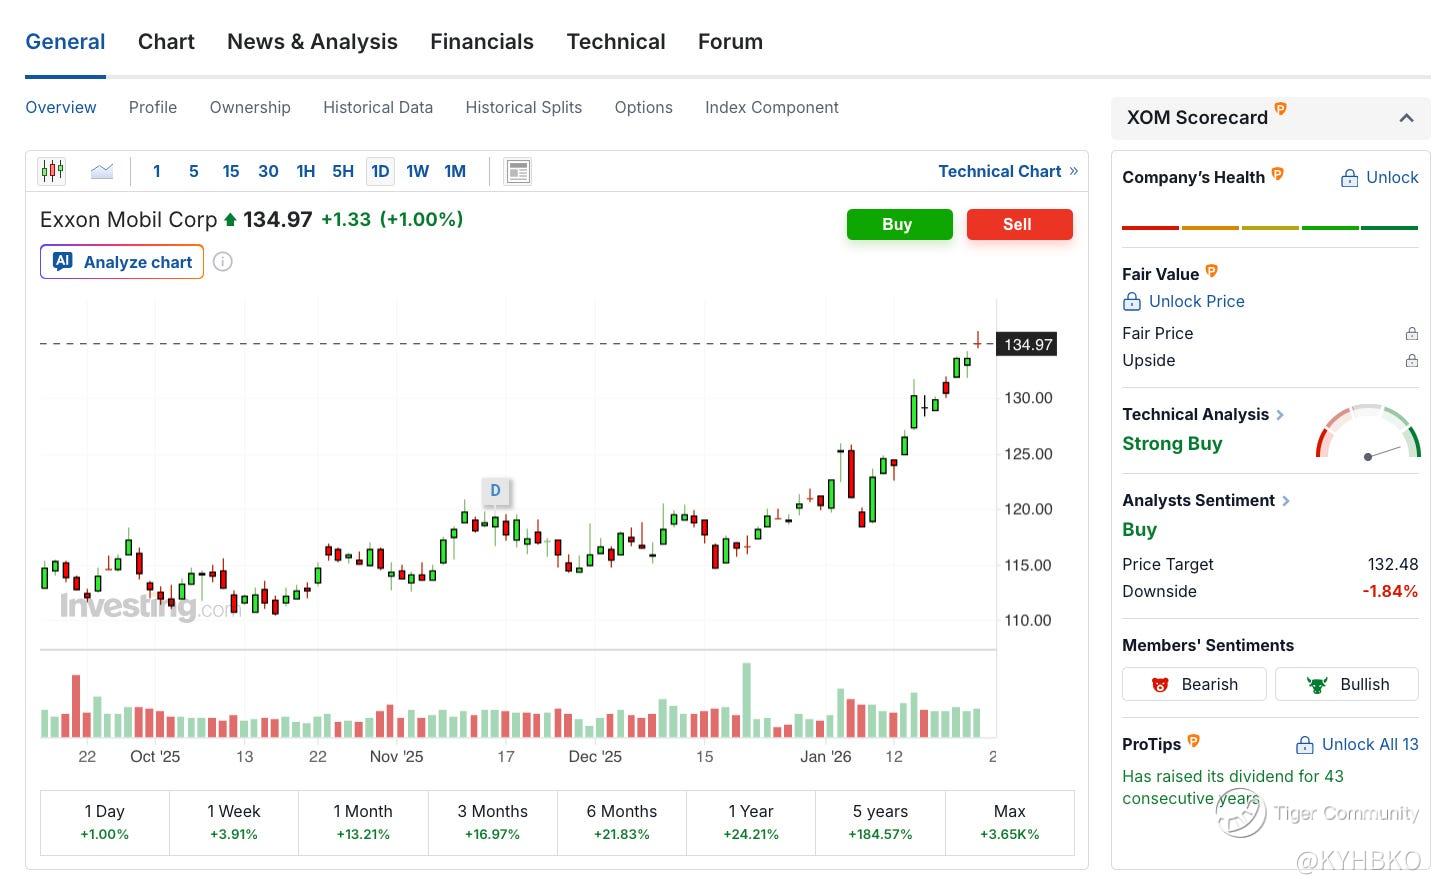Viewport: 1450px width, 894px height.
Task: Select the 6 Months performance range
Action: tap(622, 822)
